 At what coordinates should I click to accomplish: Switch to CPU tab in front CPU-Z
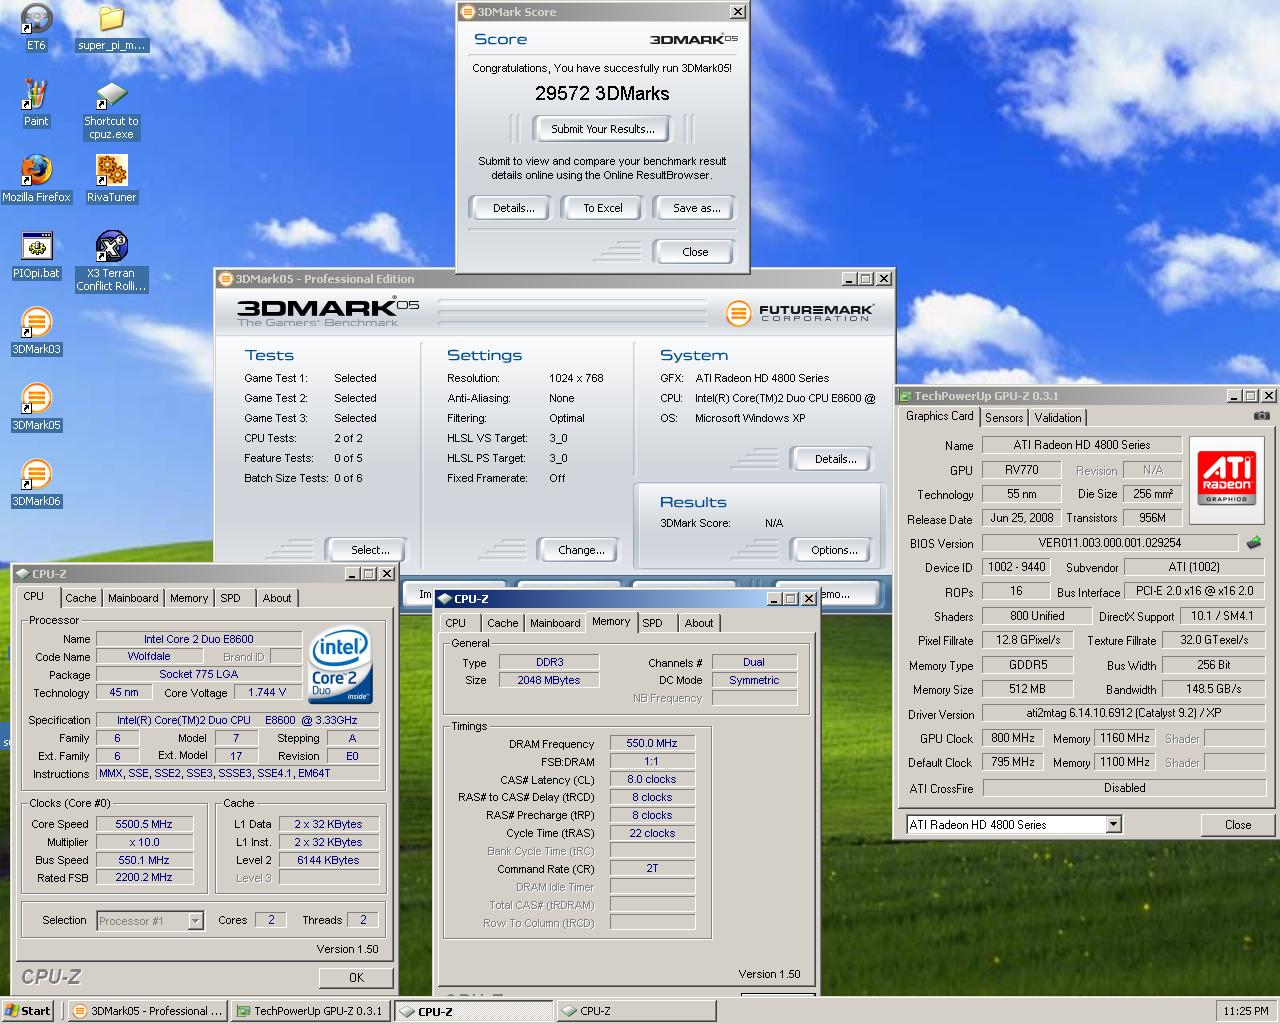pos(456,623)
